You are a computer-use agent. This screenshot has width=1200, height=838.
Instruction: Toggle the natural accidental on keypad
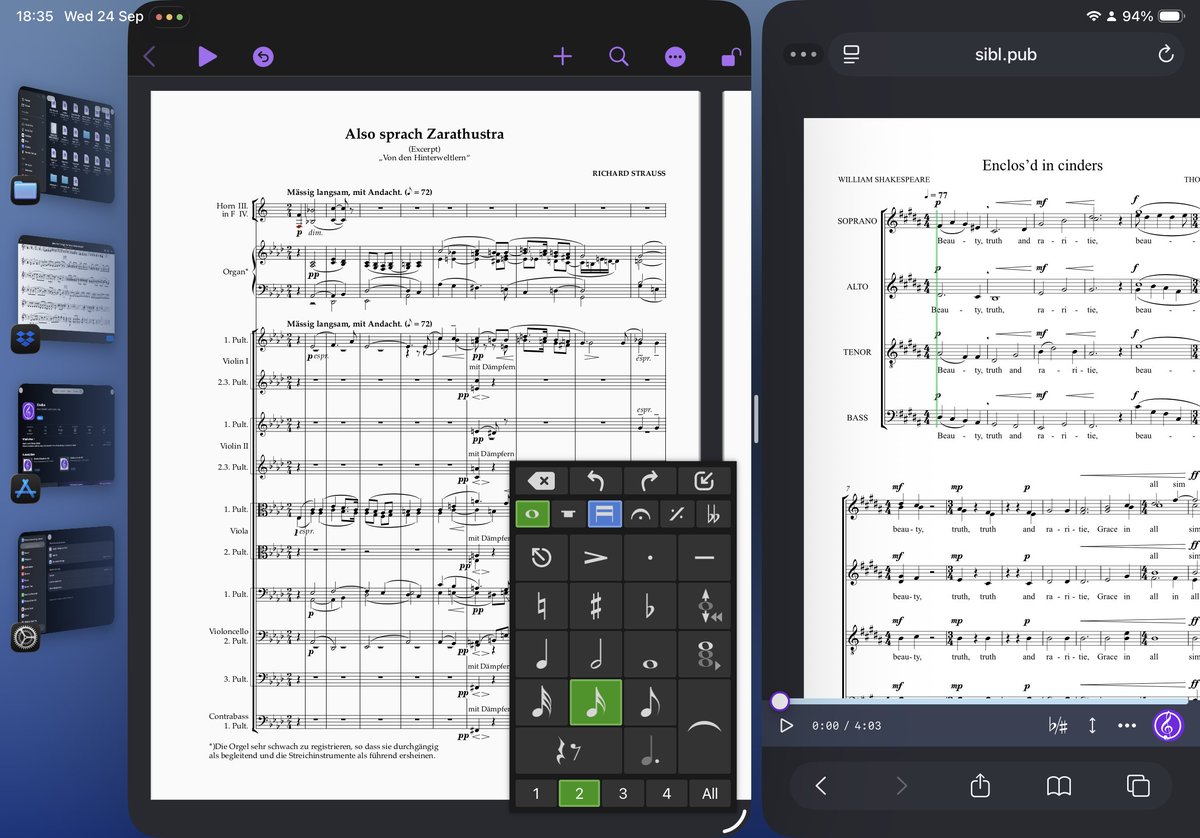click(541, 605)
